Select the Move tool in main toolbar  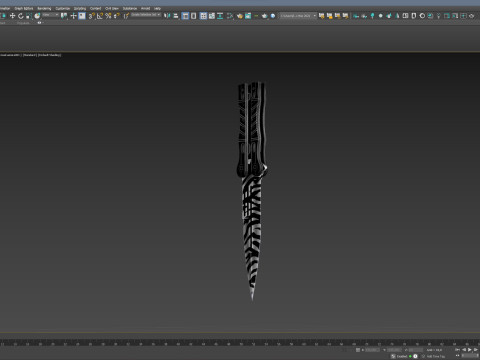[x=12, y=16]
